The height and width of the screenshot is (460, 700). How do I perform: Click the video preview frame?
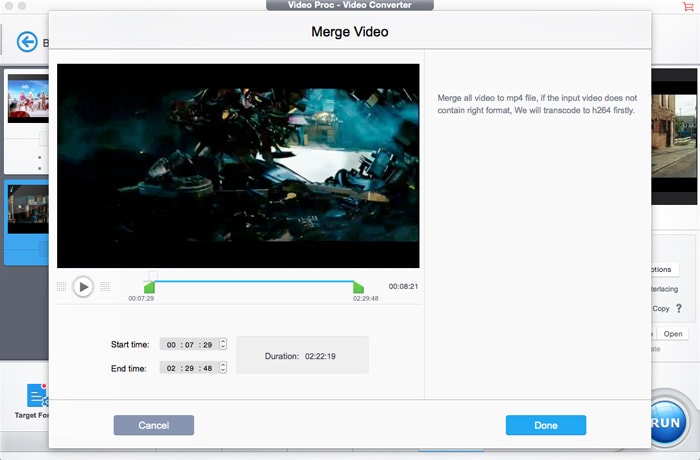238,166
